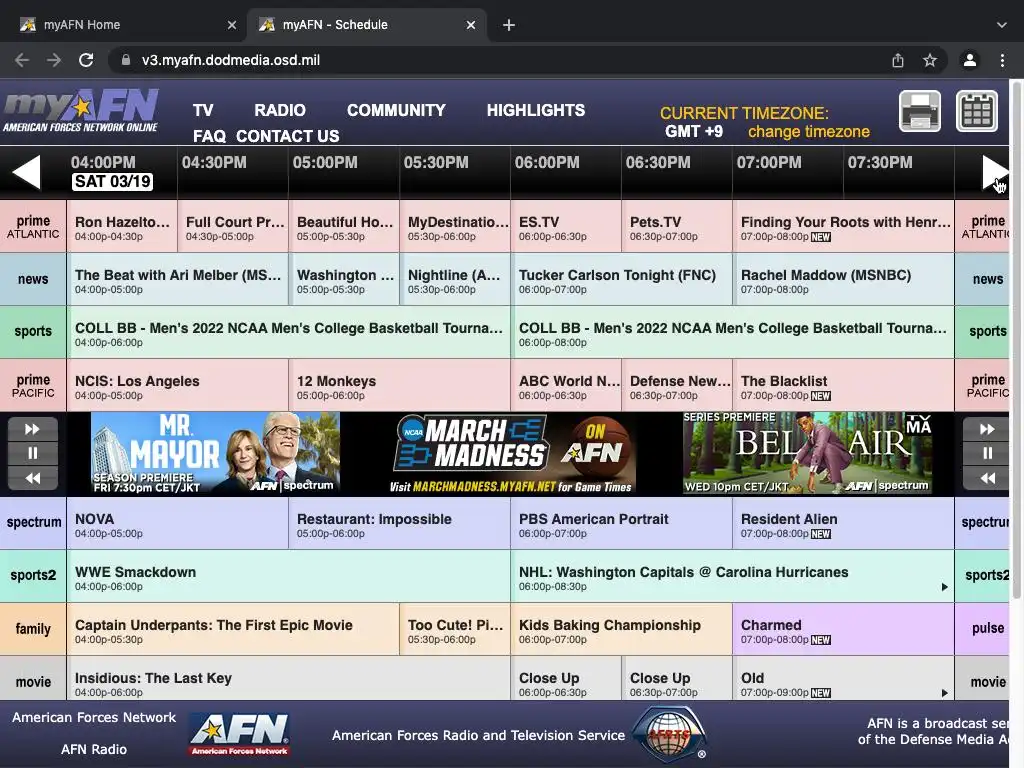Open March Madness on AFN banner
Viewport: 1024px width, 768px height.
click(512, 453)
